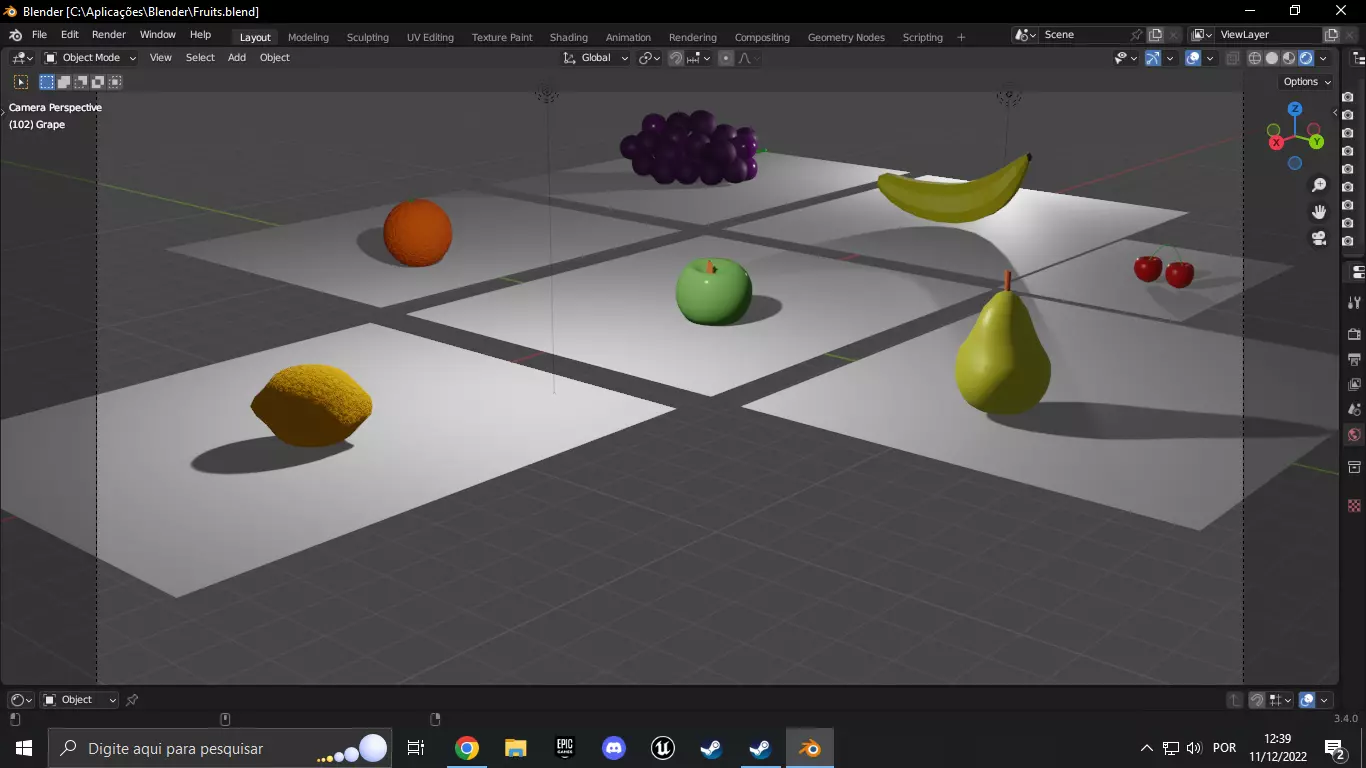Toggle the show overlays button
The height and width of the screenshot is (768, 1366).
pyautogui.click(x=1193, y=58)
